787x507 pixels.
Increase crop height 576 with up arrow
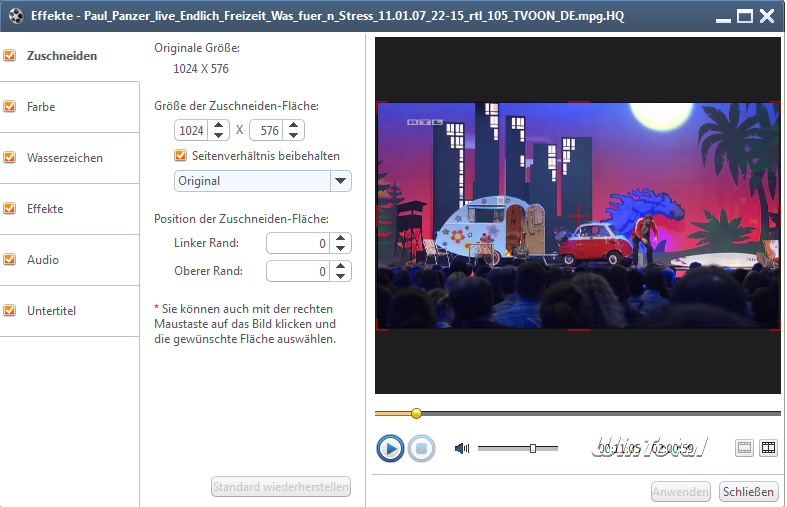point(294,125)
